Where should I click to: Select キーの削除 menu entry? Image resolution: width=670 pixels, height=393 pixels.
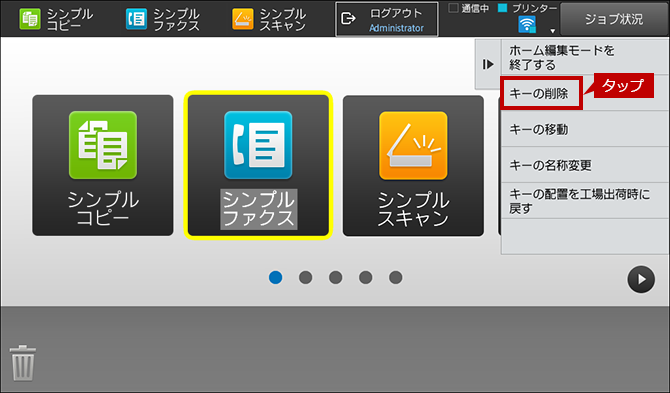pyautogui.click(x=541, y=94)
